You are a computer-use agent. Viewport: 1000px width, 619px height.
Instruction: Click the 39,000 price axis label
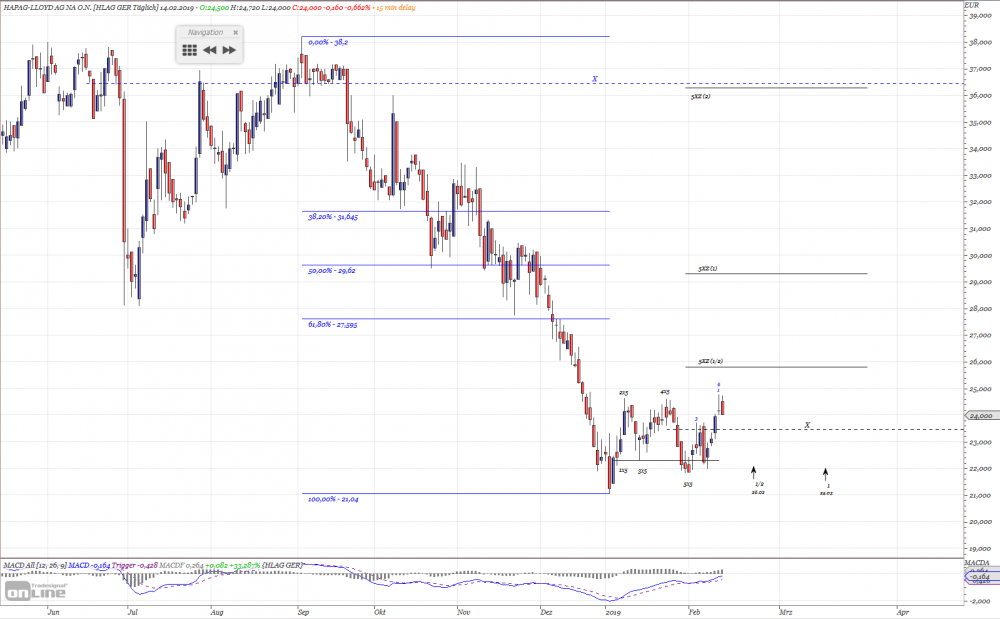(980, 16)
